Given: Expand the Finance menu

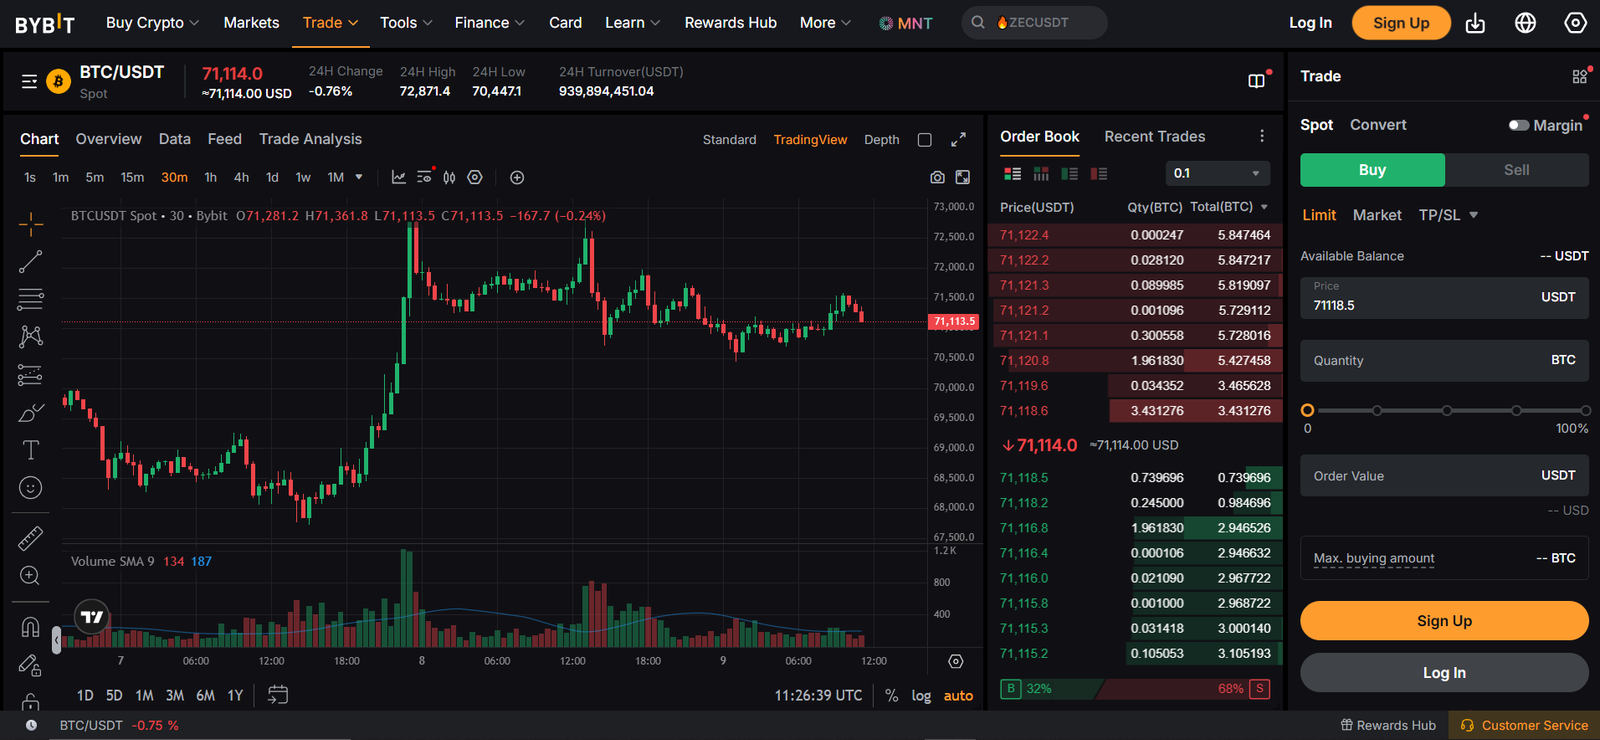Looking at the screenshot, I should [x=489, y=22].
